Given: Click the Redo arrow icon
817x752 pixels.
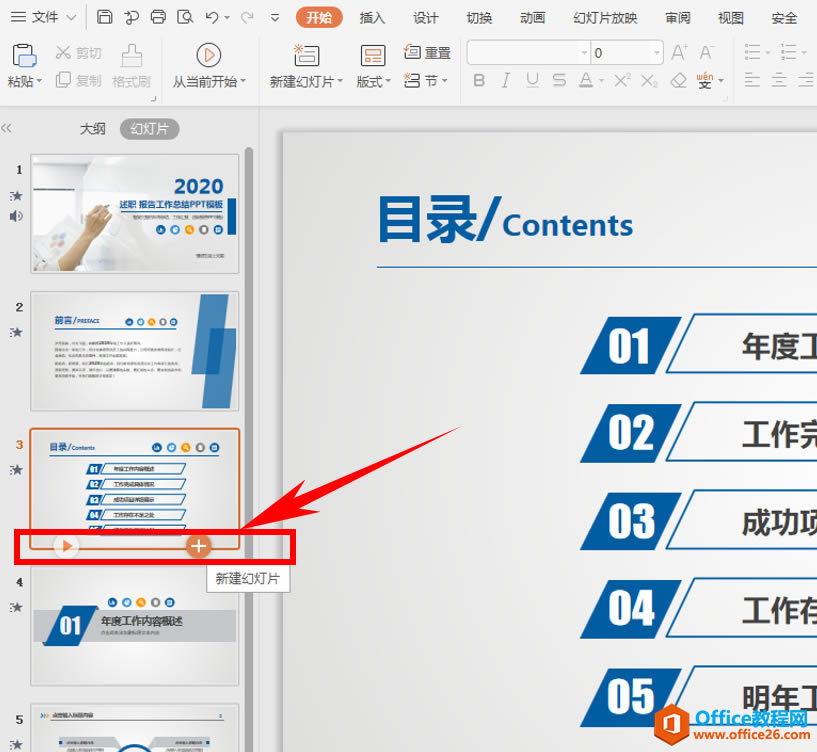Looking at the screenshot, I should pos(247,17).
